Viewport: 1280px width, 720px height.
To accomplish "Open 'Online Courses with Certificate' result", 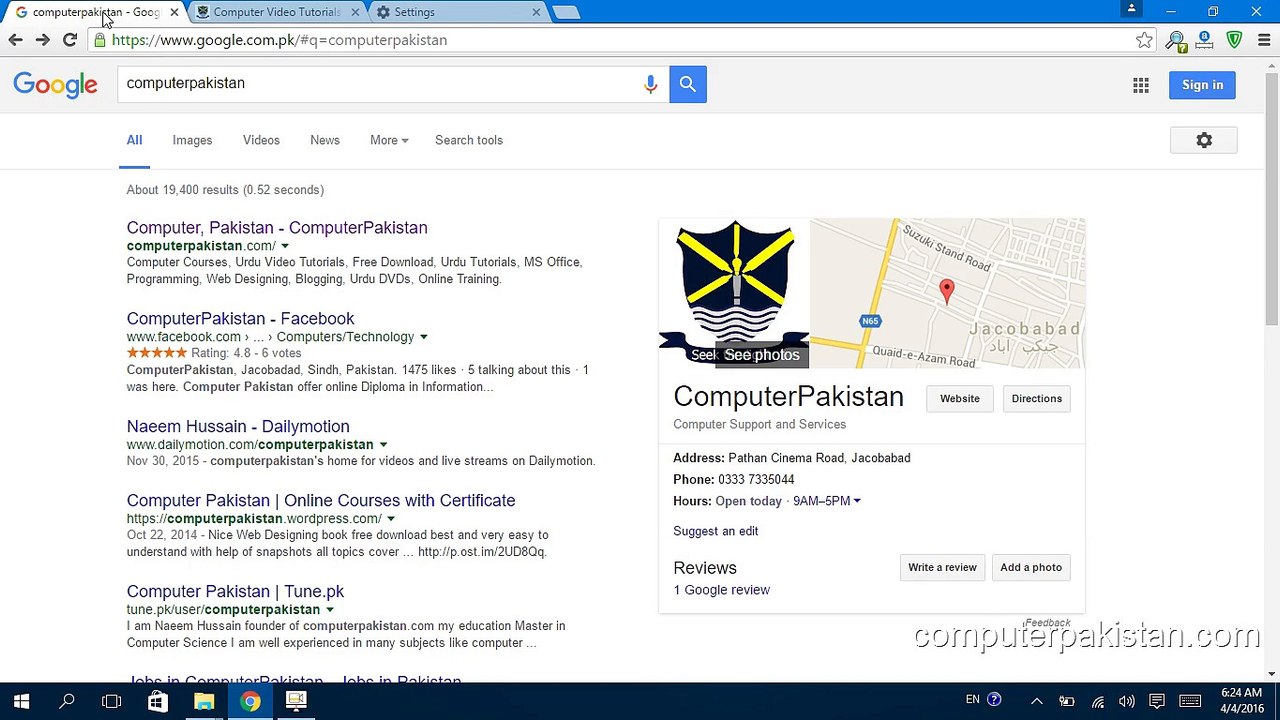I will [x=321, y=501].
